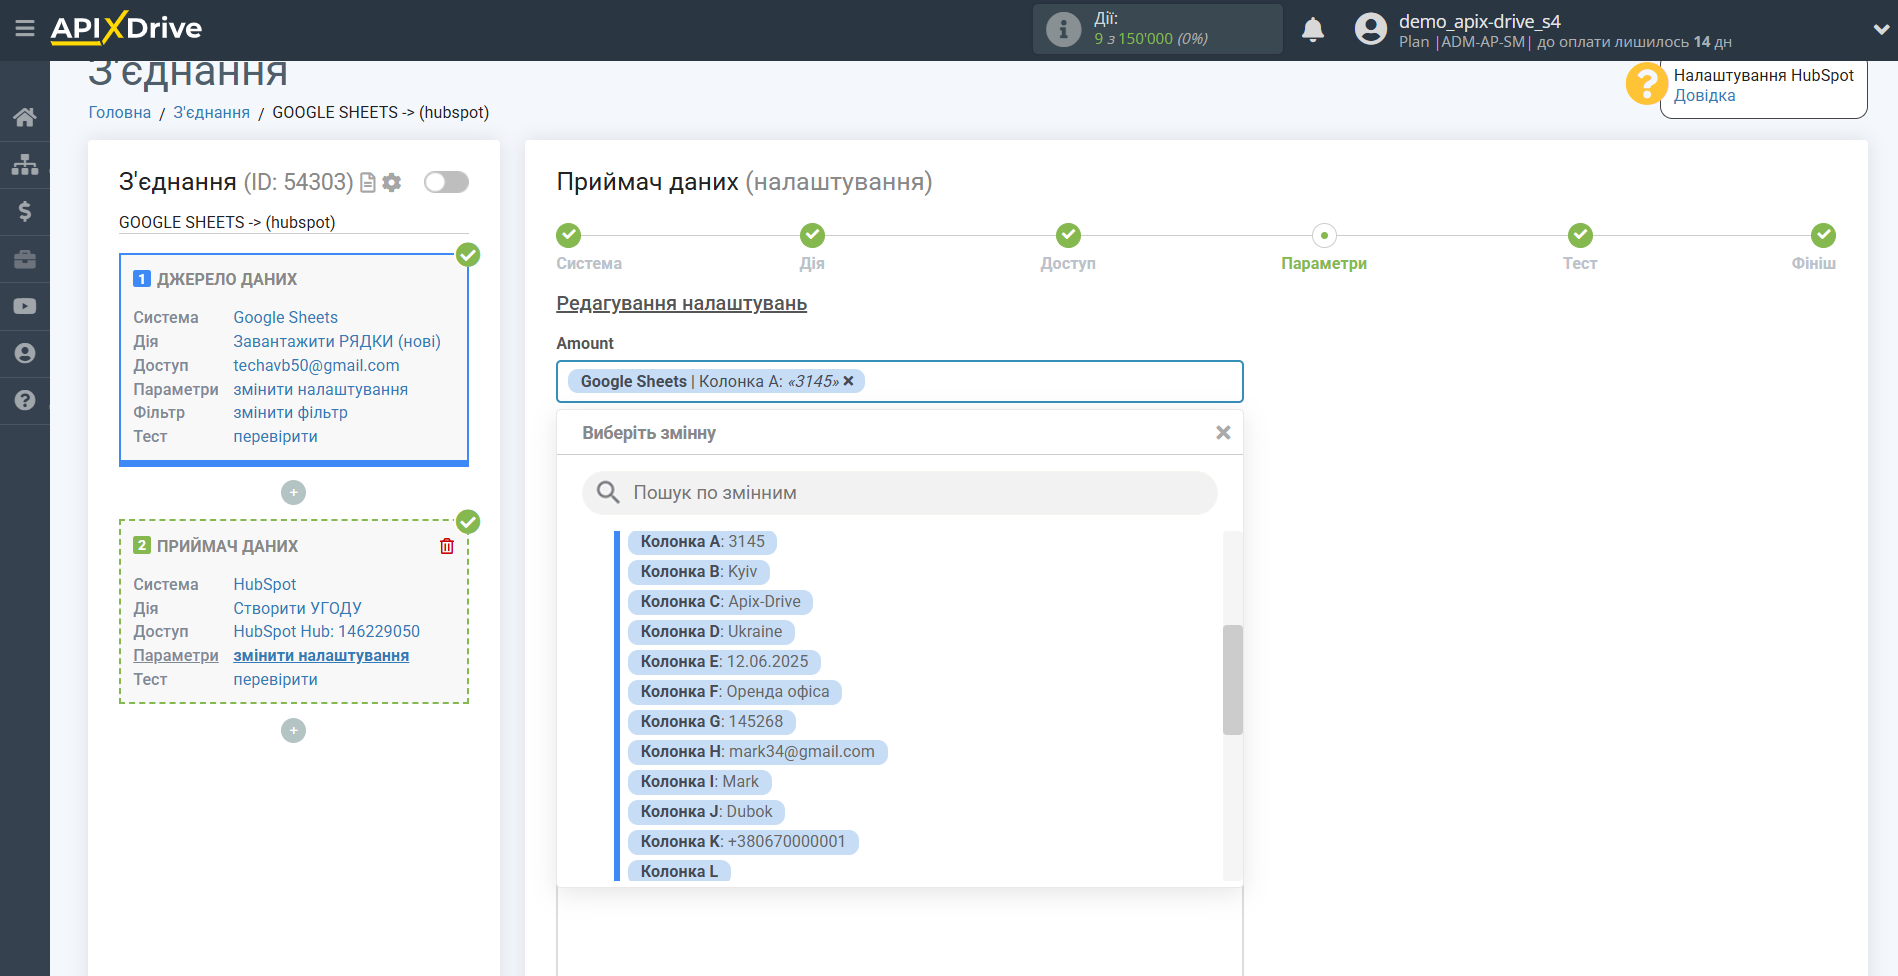1898x976 pixels.
Task: Open the user profile icon in sidebar
Action: pyautogui.click(x=25, y=353)
